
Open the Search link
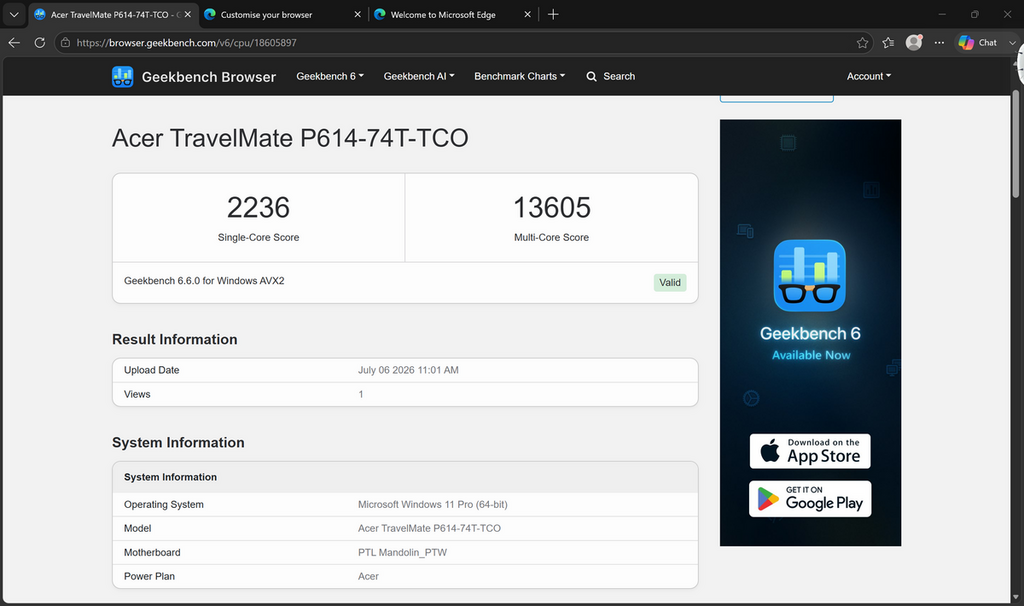click(611, 76)
